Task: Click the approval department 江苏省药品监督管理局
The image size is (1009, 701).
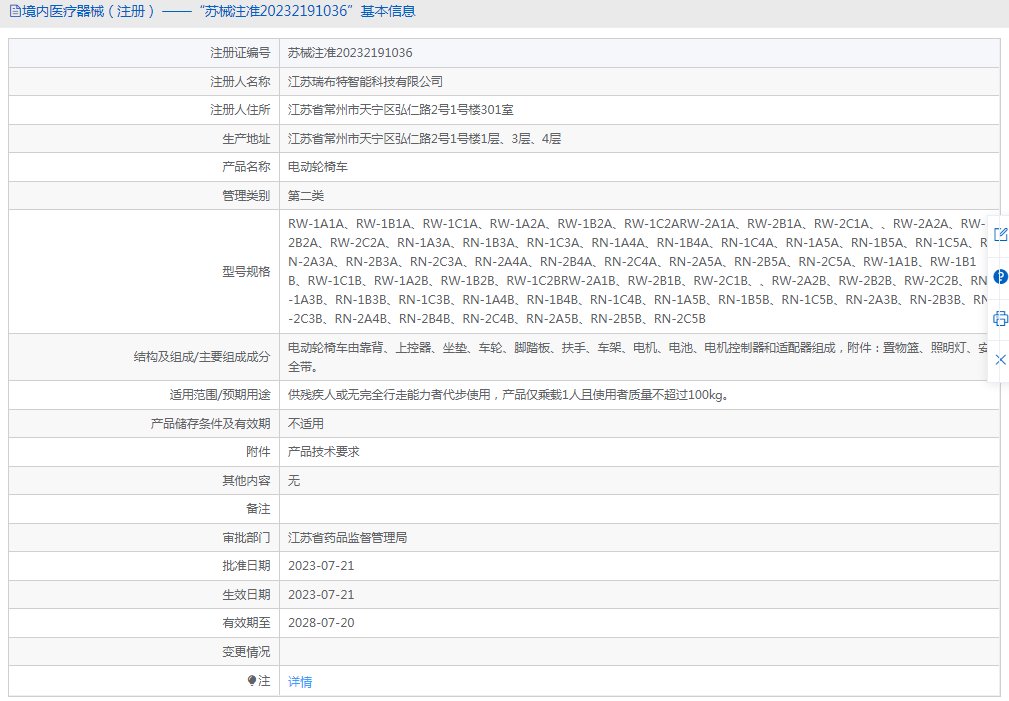Action: 347,537
